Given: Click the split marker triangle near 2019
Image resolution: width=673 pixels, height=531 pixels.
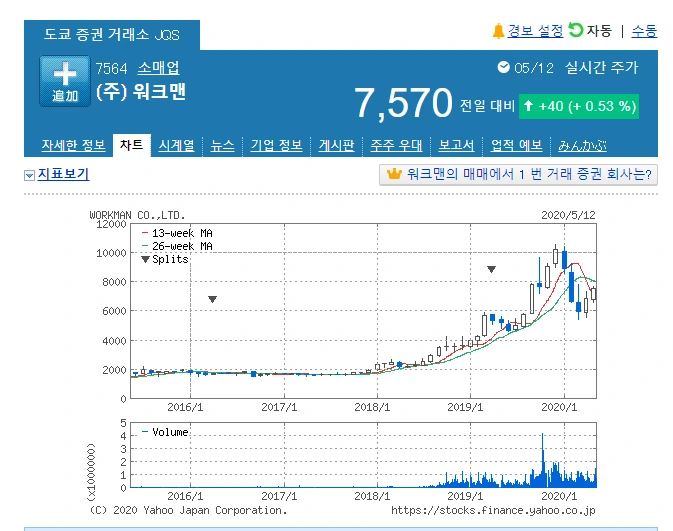Looking at the screenshot, I should click(x=491, y=269).
